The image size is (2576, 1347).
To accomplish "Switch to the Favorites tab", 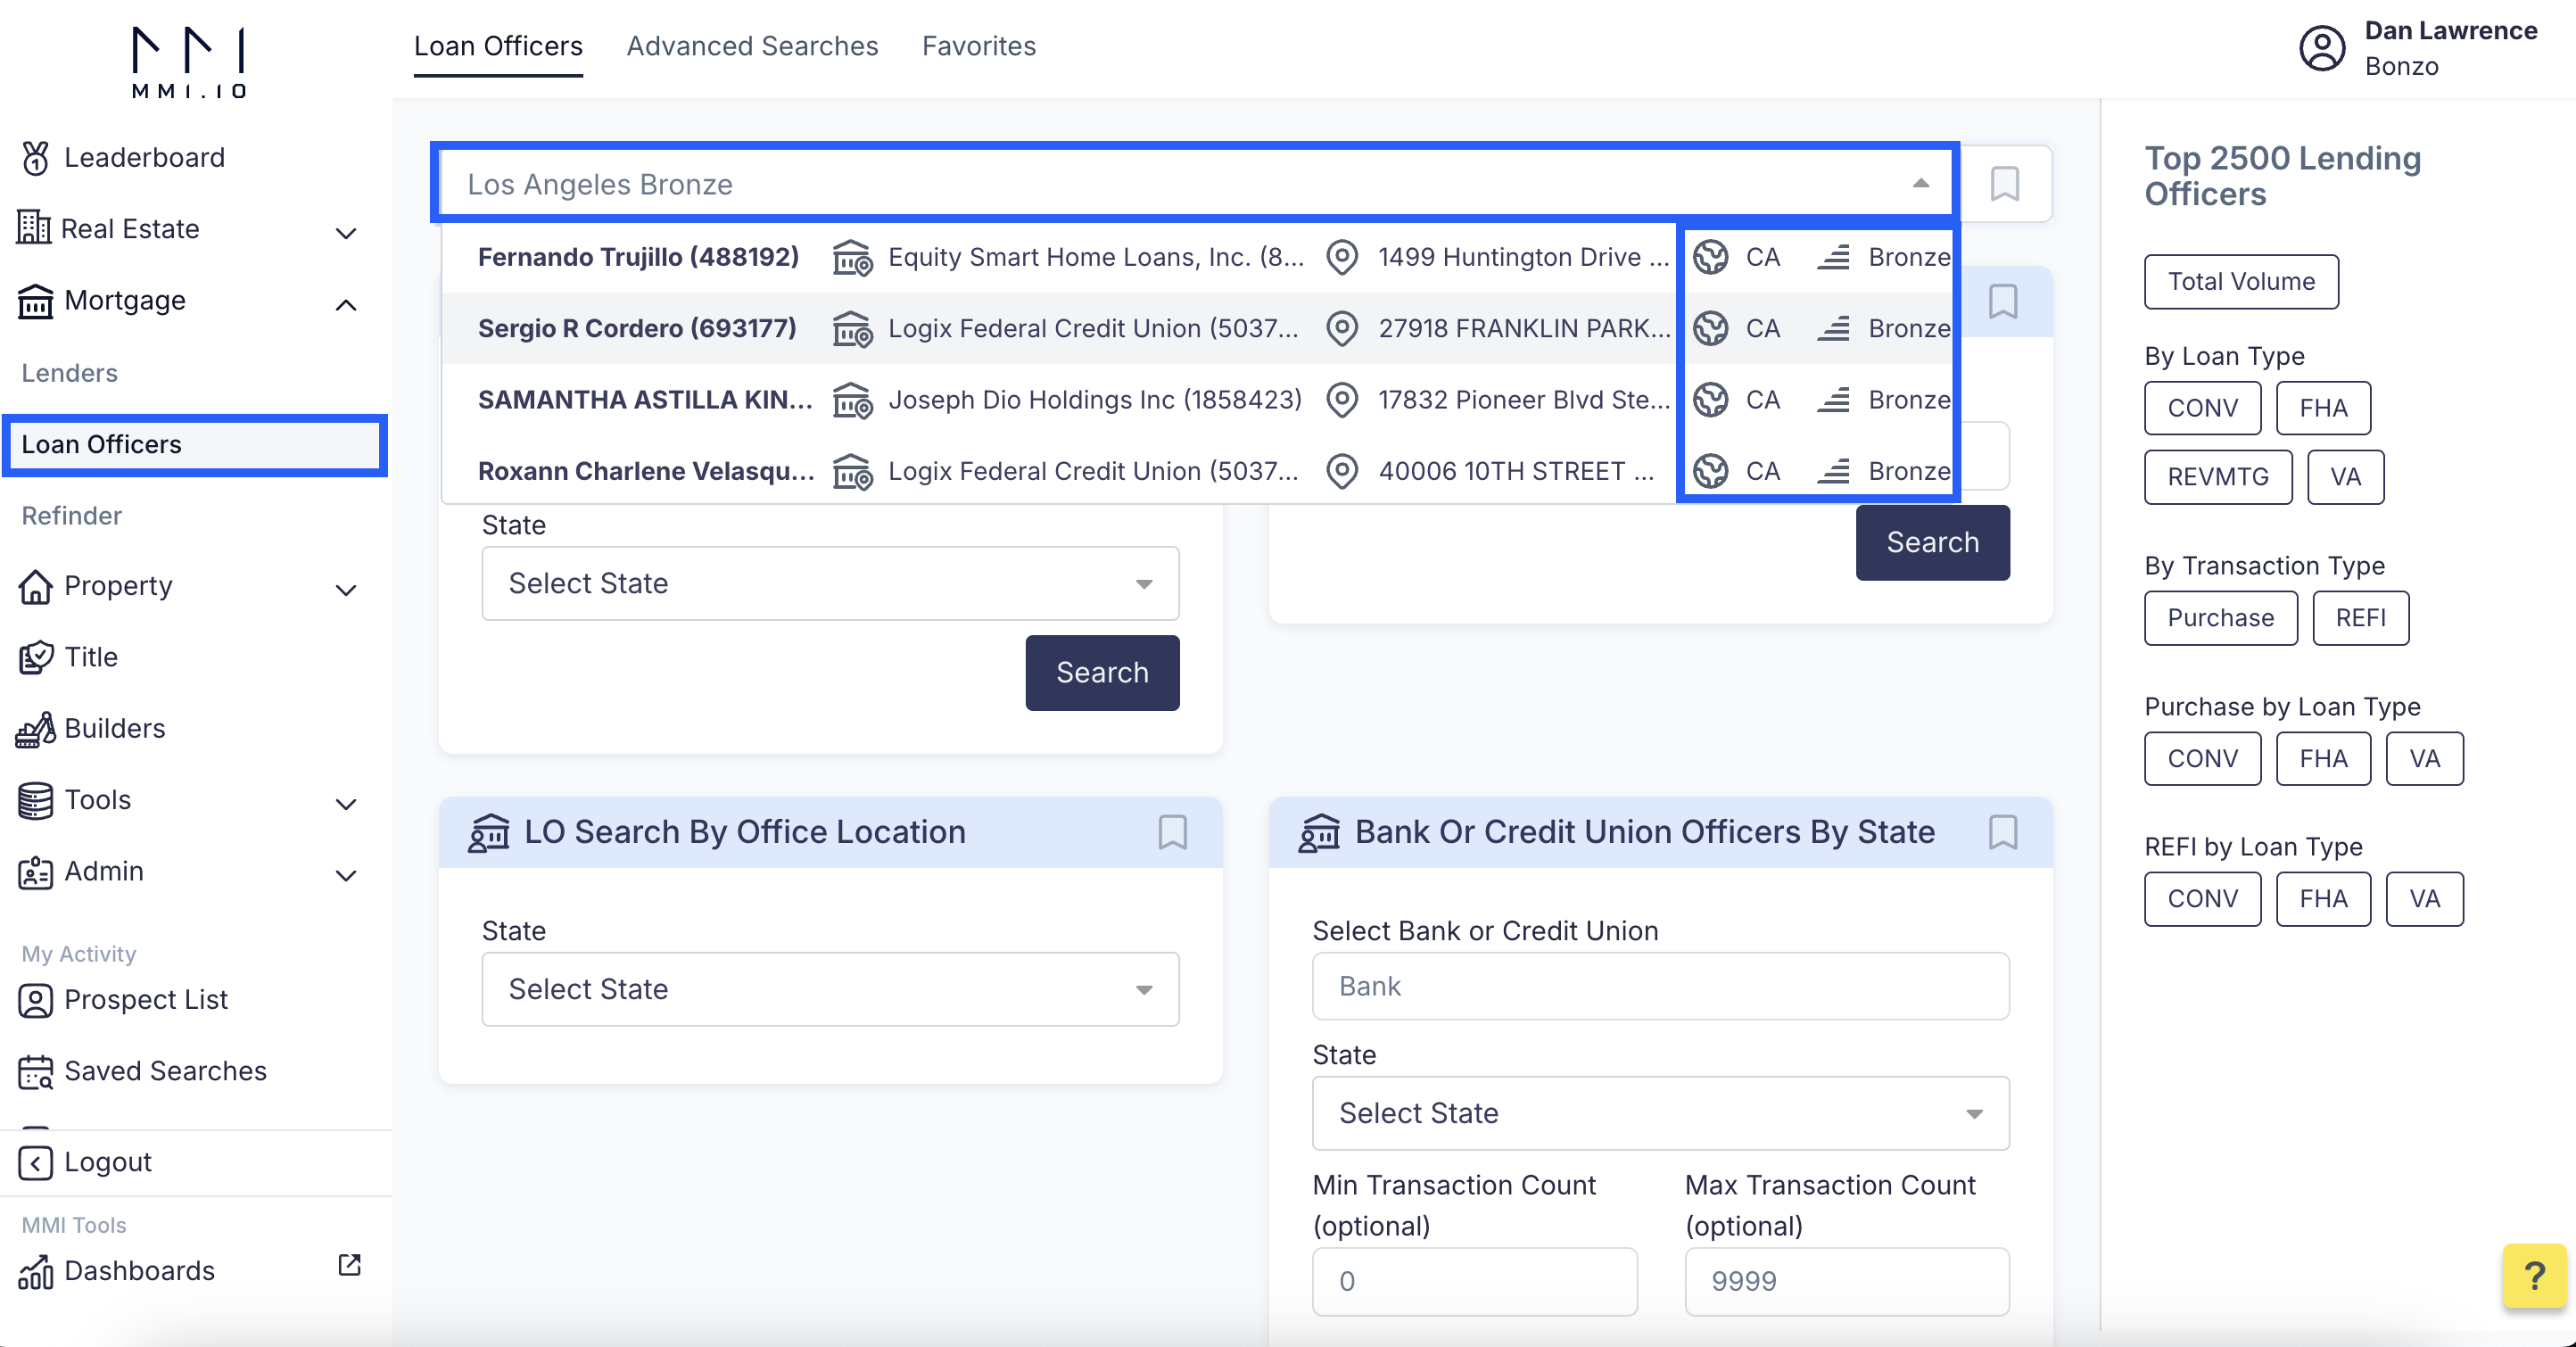I will [978, 46].
